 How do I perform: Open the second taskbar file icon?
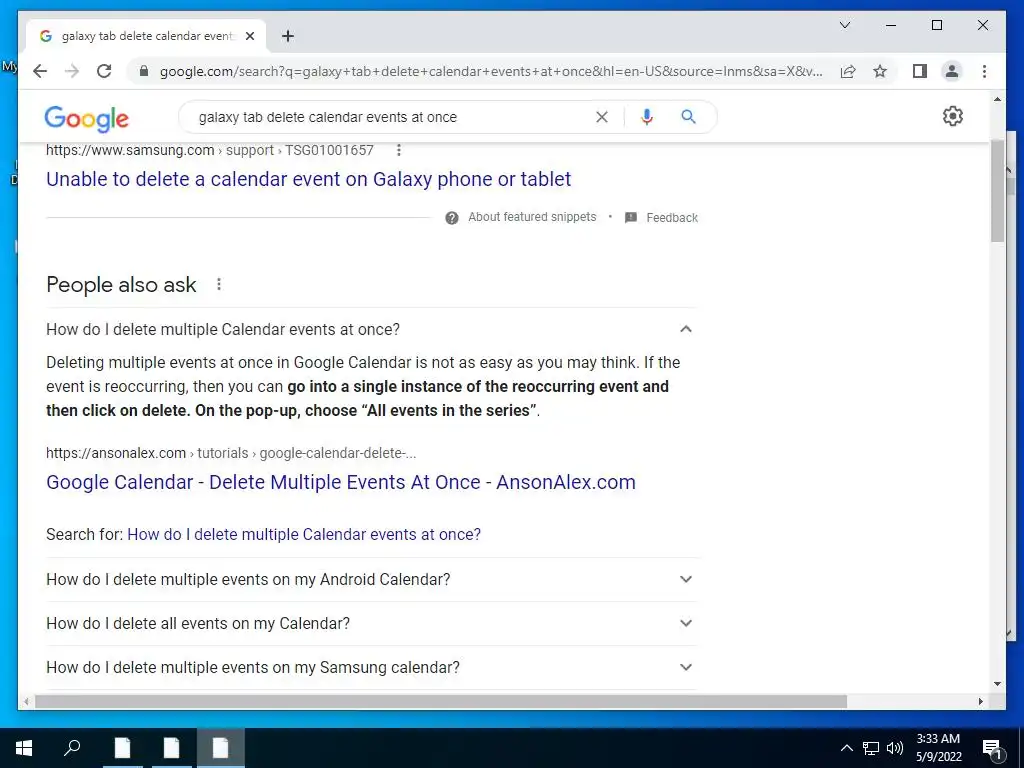[x=171, y=748]
